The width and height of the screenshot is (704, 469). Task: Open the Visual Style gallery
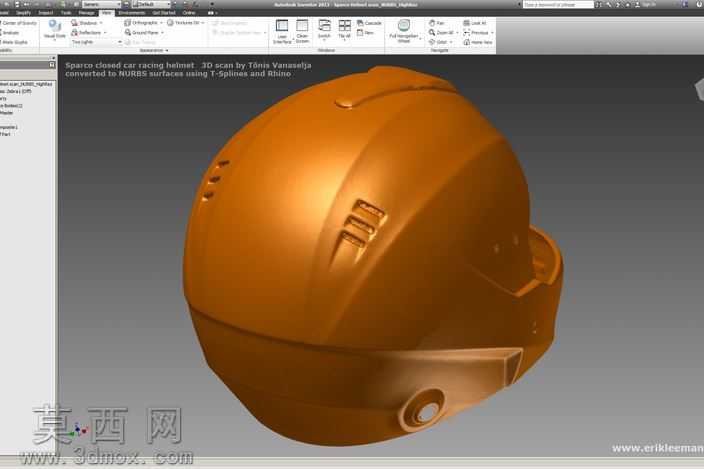tap(55, 30)
